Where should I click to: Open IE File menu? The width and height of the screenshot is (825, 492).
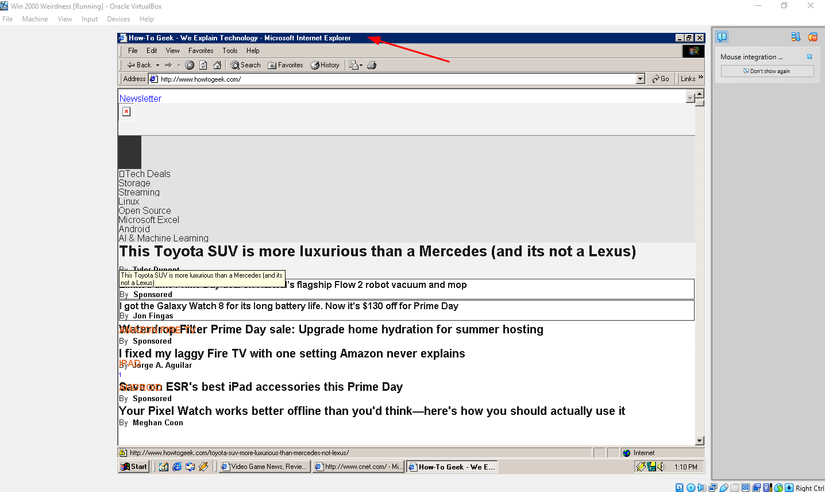click(133, 51)
